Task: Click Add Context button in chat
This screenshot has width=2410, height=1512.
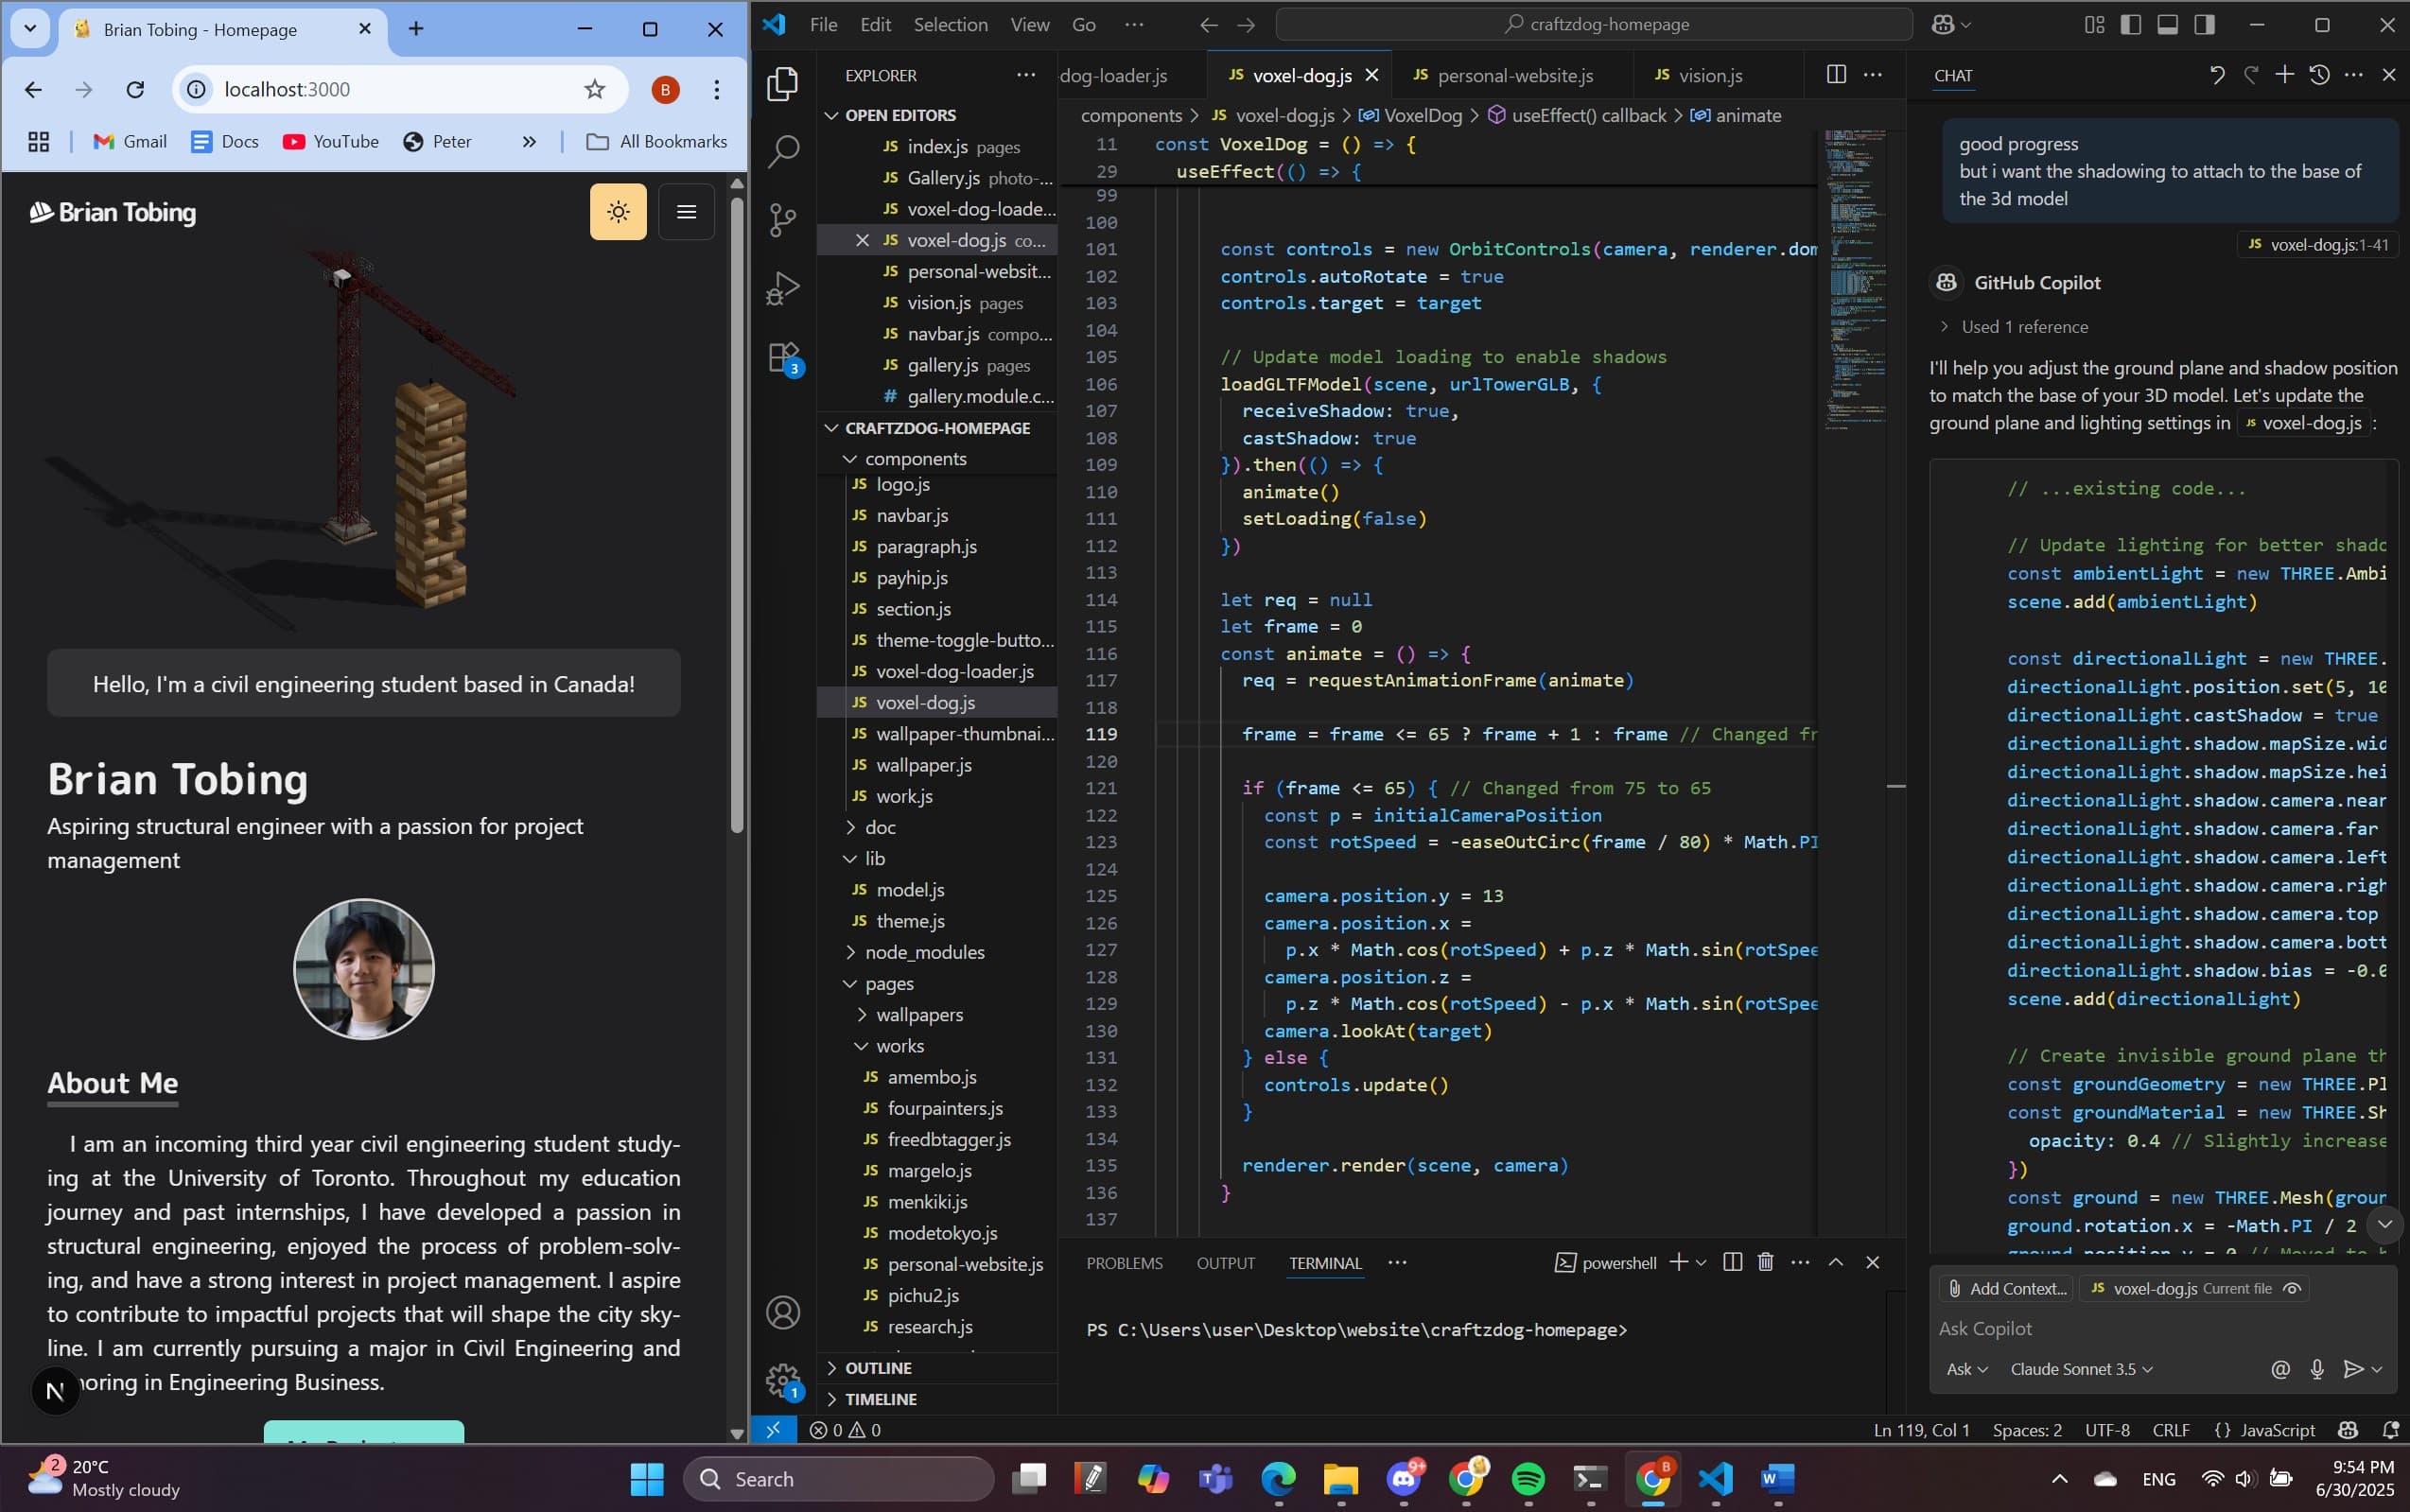Action: (2006, 1288)
